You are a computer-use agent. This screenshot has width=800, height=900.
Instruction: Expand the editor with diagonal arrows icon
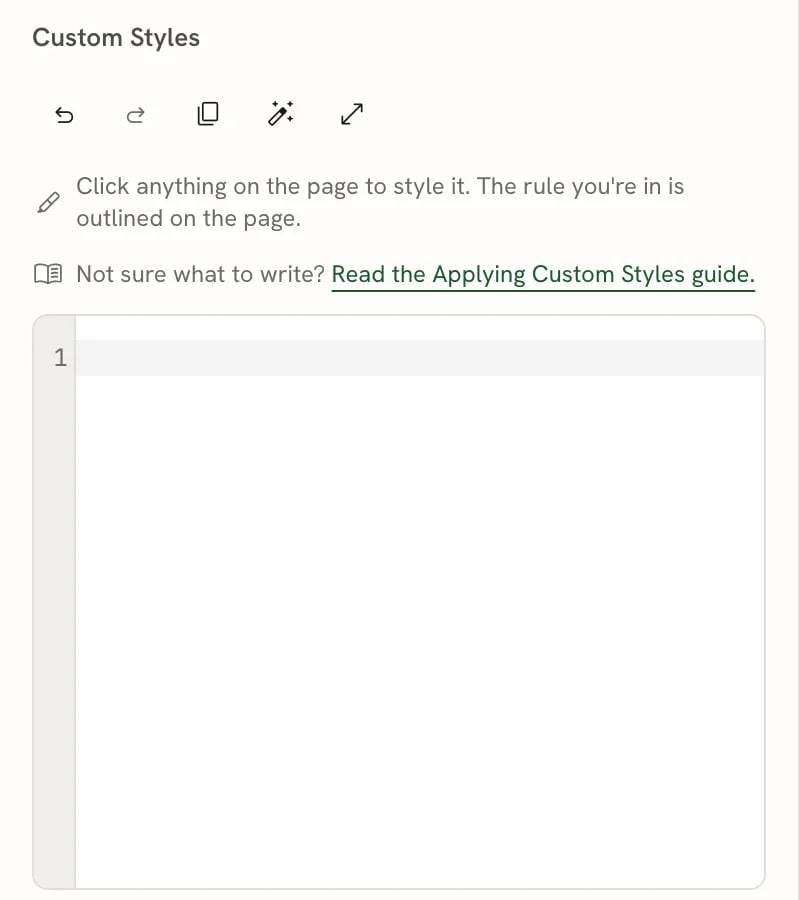[352, 114]
